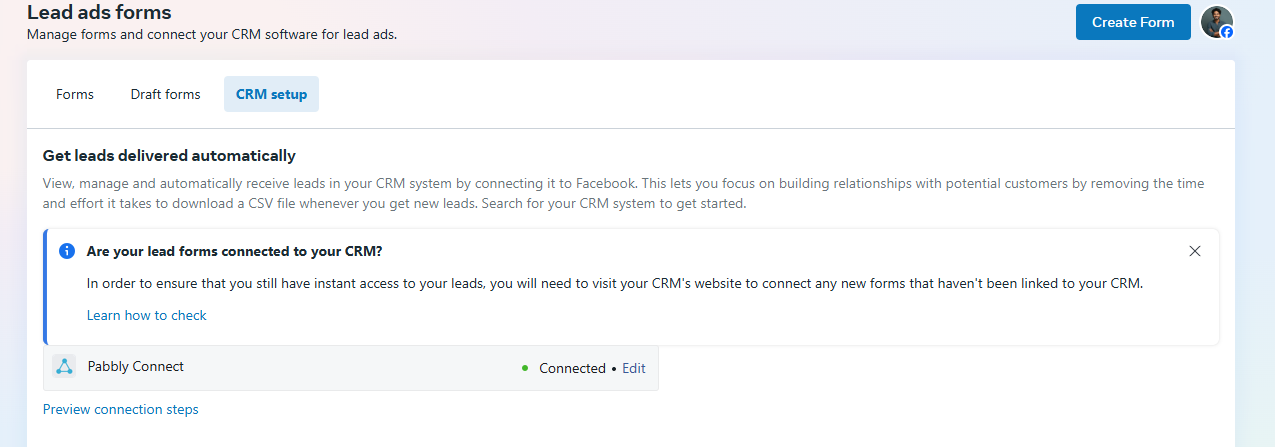Open the Learn how to check link

pos(147,315)
